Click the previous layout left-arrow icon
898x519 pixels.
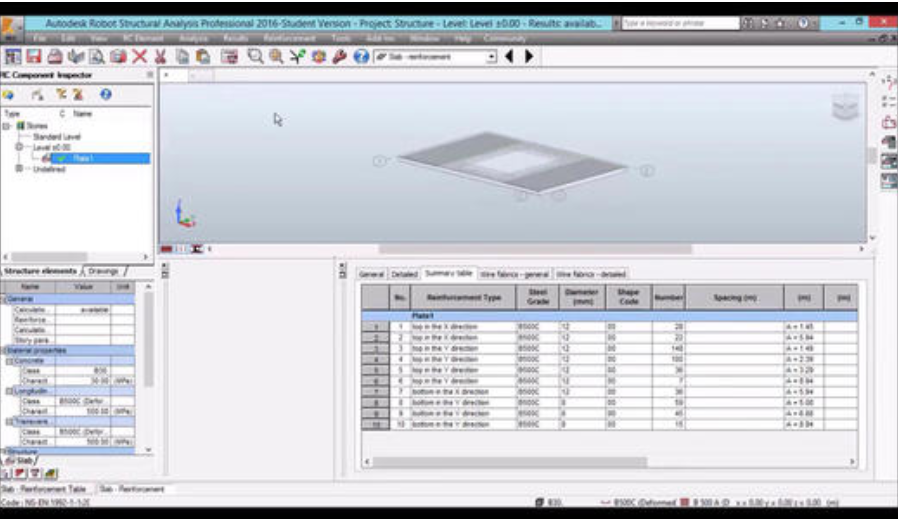510,57
